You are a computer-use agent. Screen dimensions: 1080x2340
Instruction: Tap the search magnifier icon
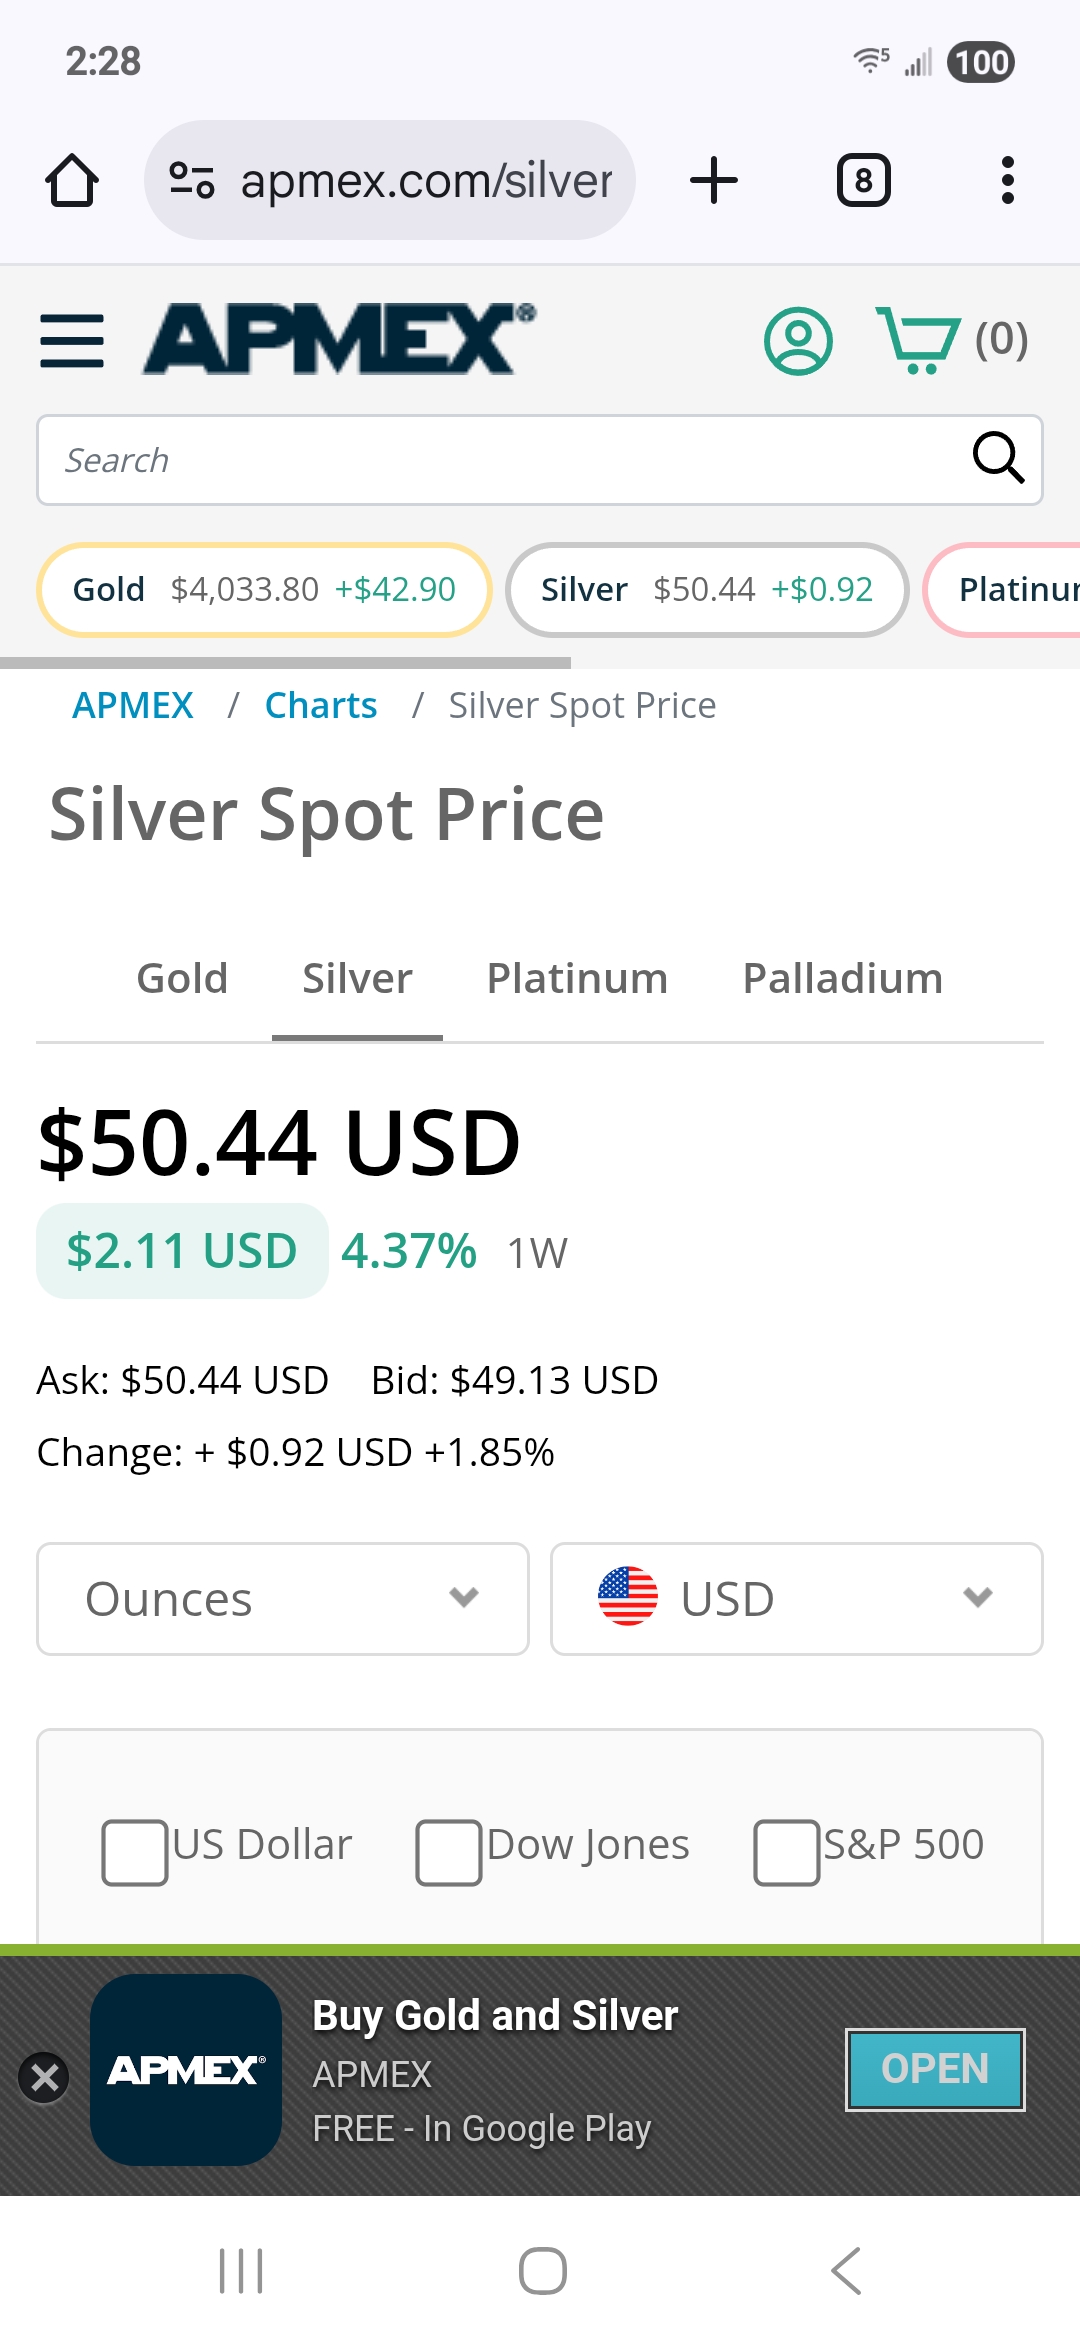998,459
